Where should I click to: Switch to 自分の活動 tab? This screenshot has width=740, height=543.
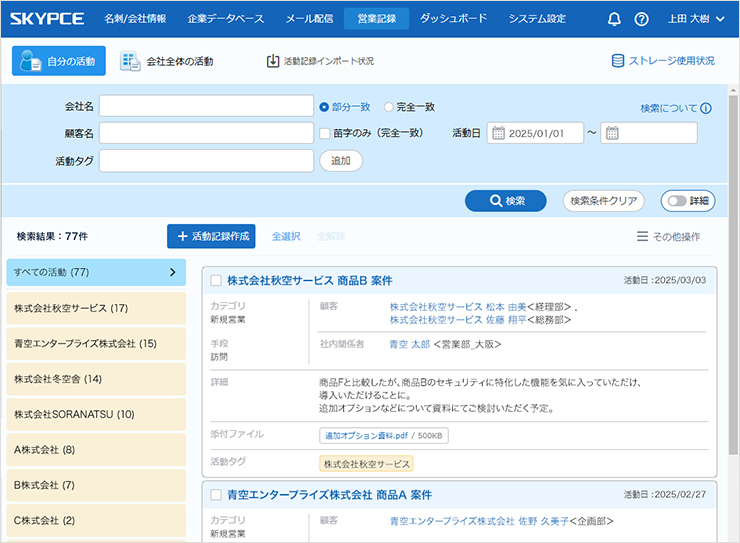pyautogui.click(x=59, y=61)
